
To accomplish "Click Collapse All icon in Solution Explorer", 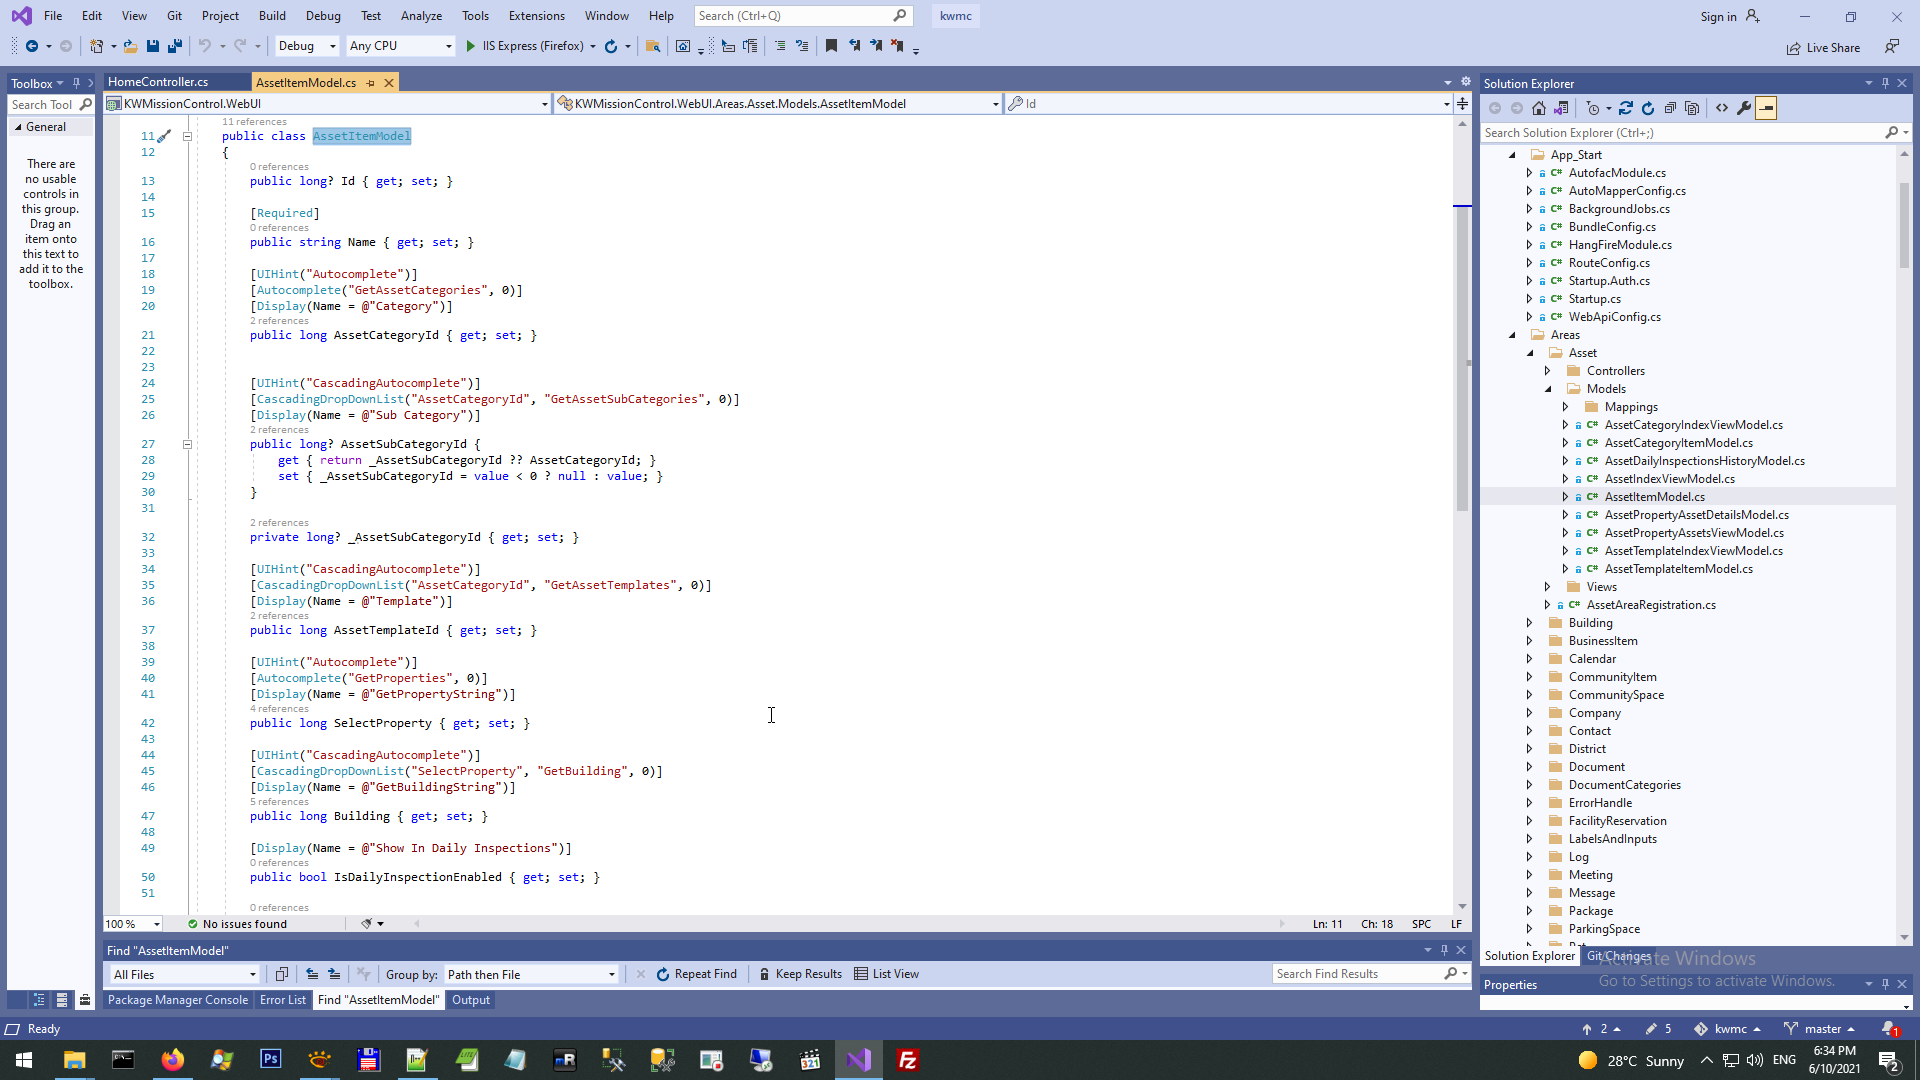I will (x=1670, y=108).
